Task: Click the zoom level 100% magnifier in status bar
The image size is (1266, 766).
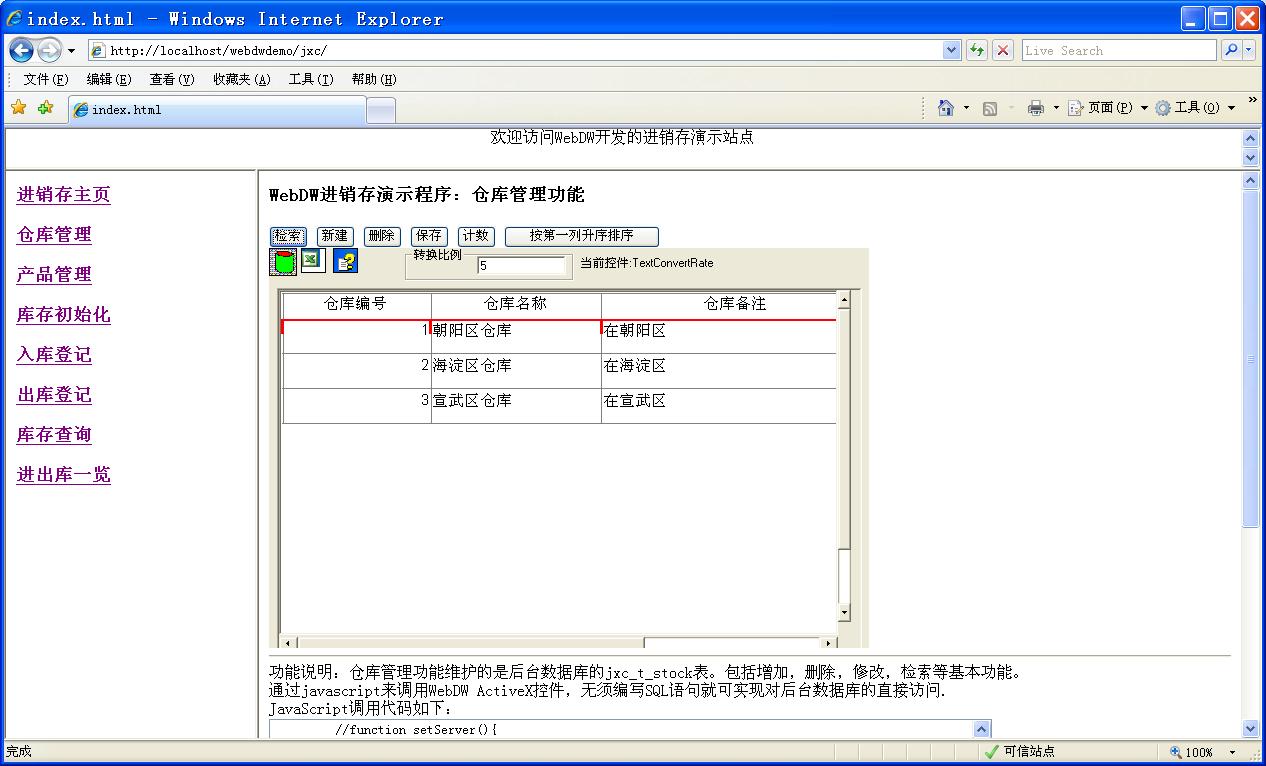Action: pyautogui.click(x=1176, y=752)
